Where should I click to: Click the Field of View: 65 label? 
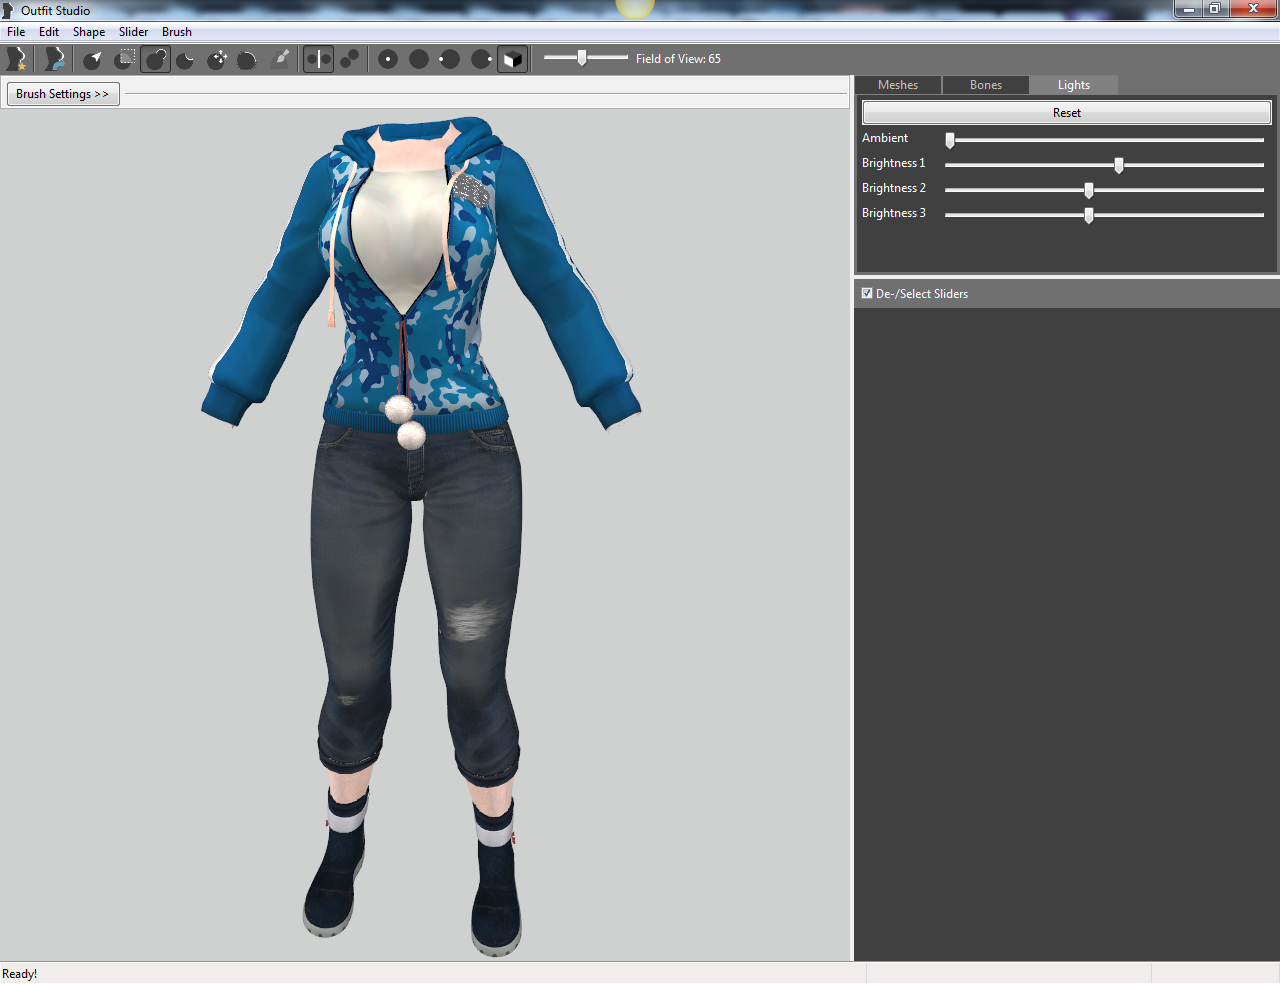pos(678,59)
